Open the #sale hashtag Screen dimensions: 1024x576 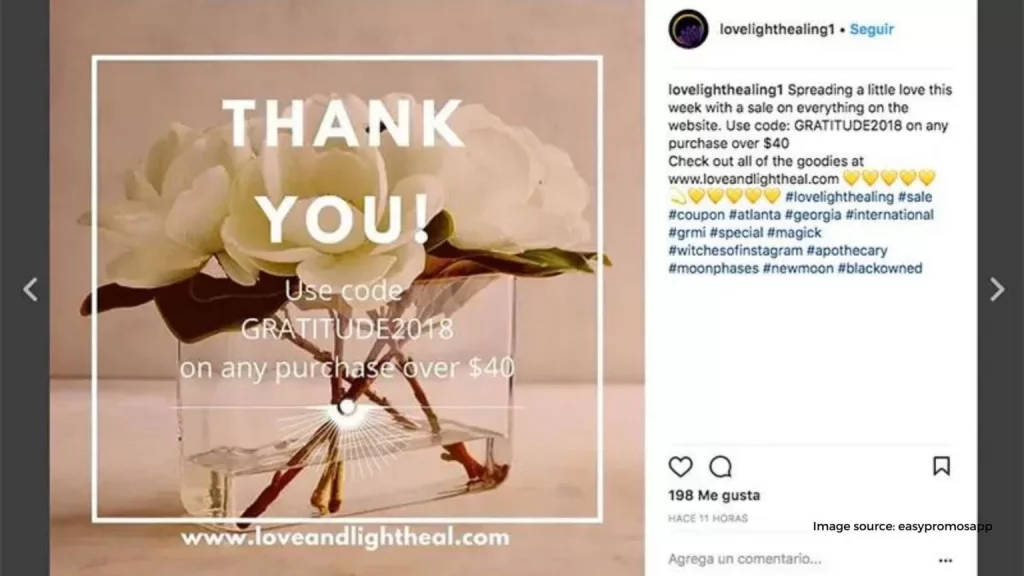[x=915, y=197]
